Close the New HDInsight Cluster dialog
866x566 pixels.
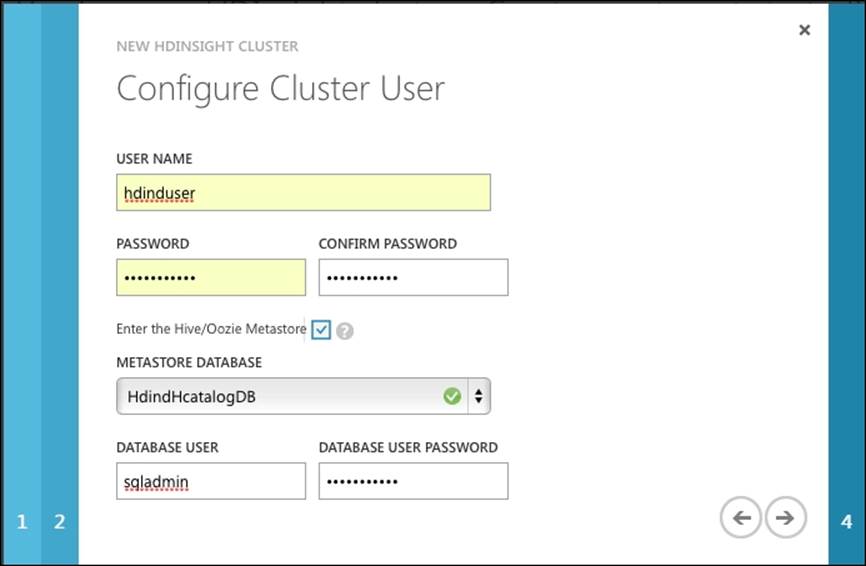pyautogui.click(x=804, y=30)
